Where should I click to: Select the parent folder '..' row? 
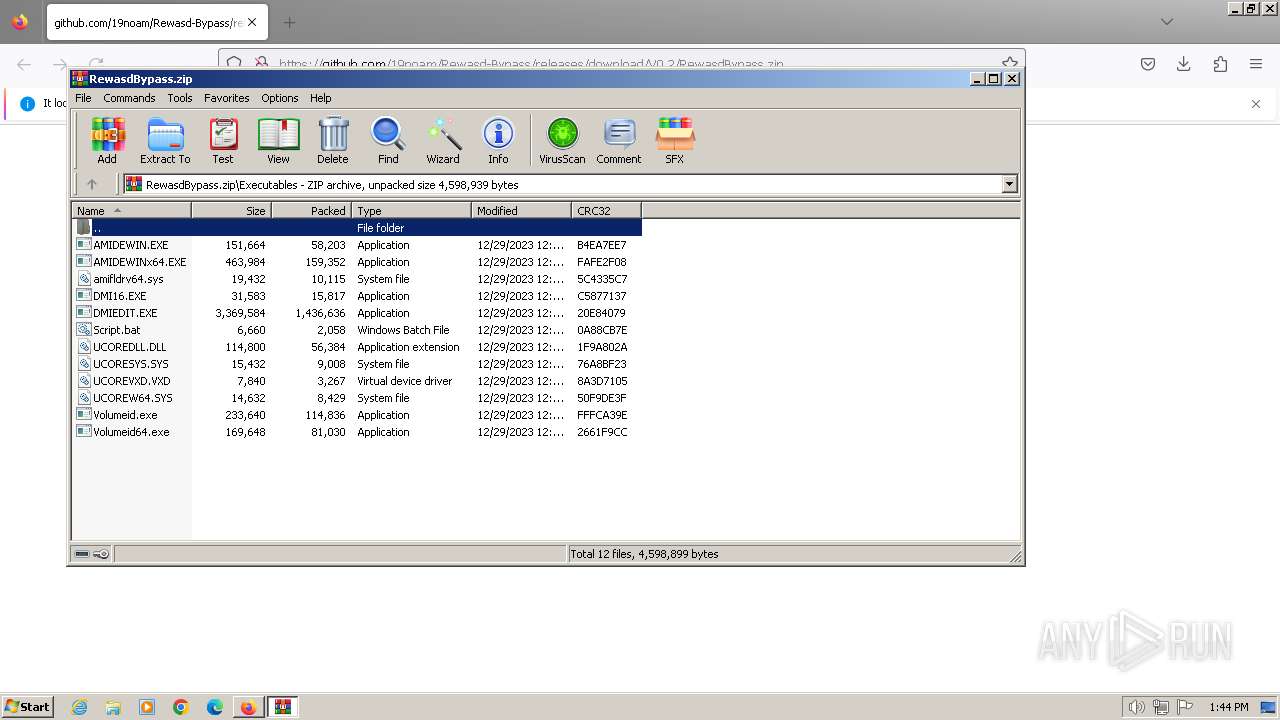coord(357,228)
